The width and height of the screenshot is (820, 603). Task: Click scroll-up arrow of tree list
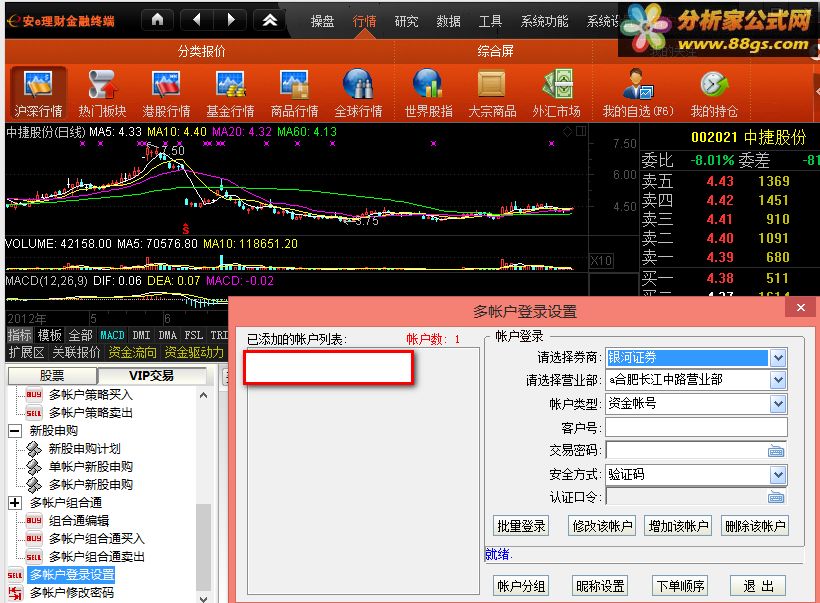203,395
